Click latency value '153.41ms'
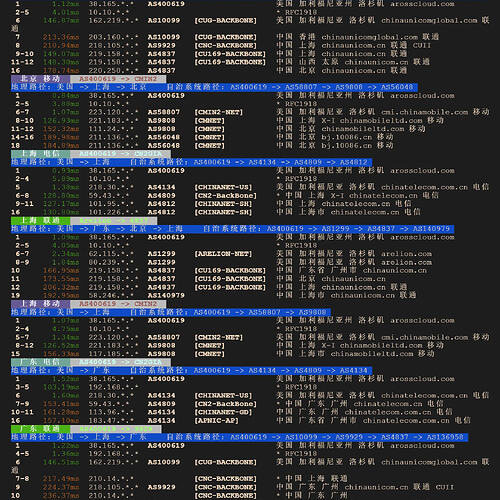Screen dimensions: 500x500 tap(61, 404)
